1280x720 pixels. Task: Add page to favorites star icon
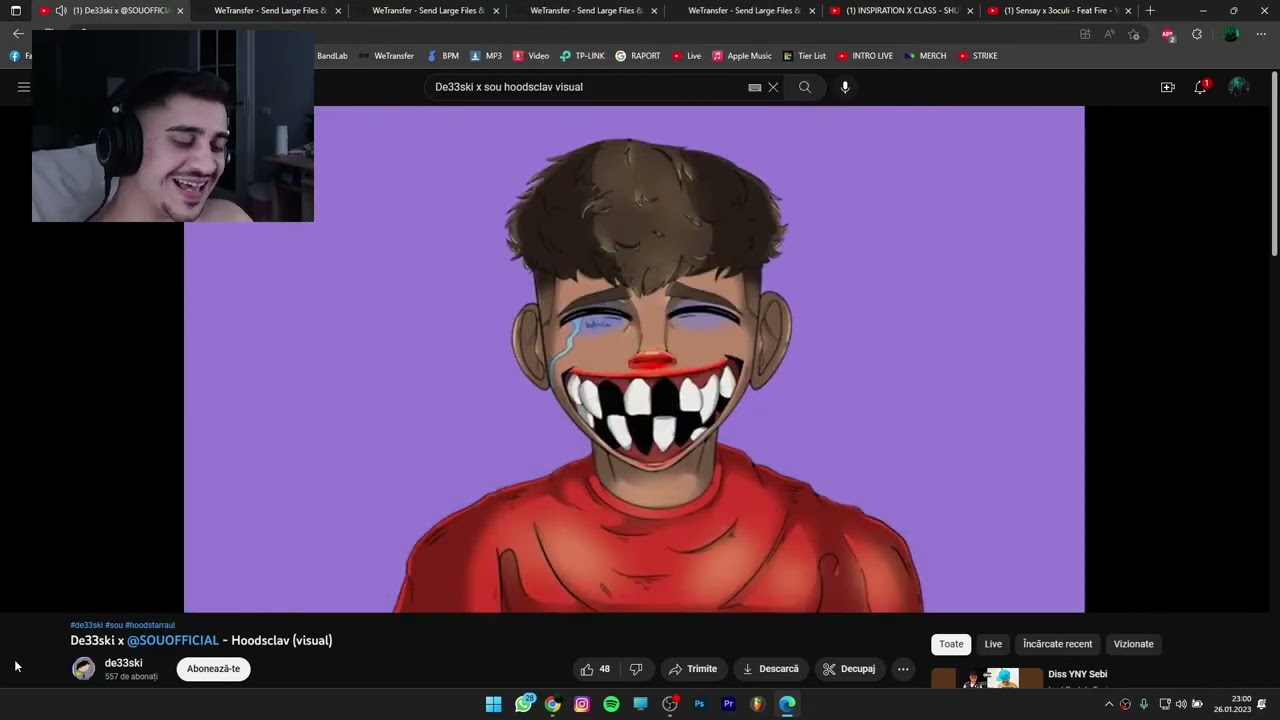1134,34
